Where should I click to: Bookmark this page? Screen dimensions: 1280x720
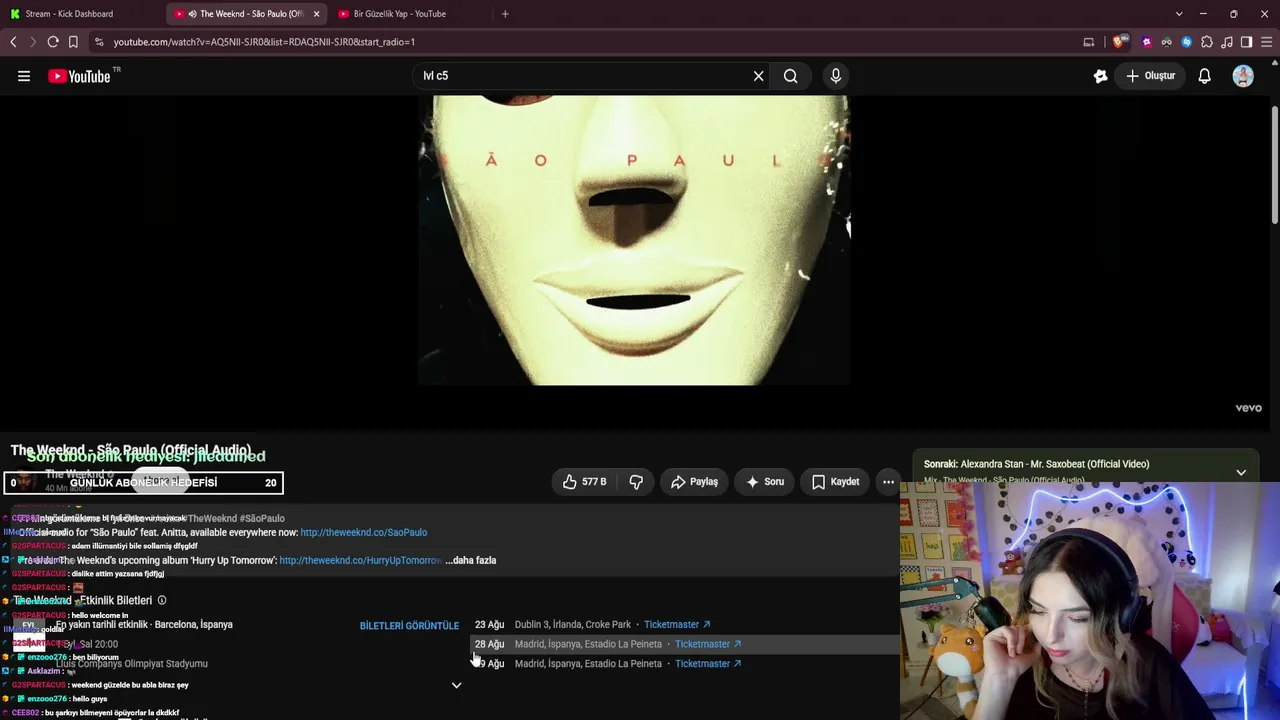pyautogui.click(x=73, y=42)
